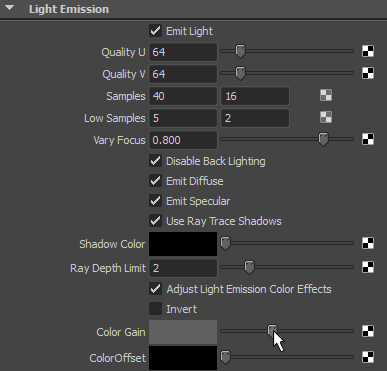Click the Vary Focus texture map icon
The width and height of the screenshot is (387, 371).
tap(368, 139)
